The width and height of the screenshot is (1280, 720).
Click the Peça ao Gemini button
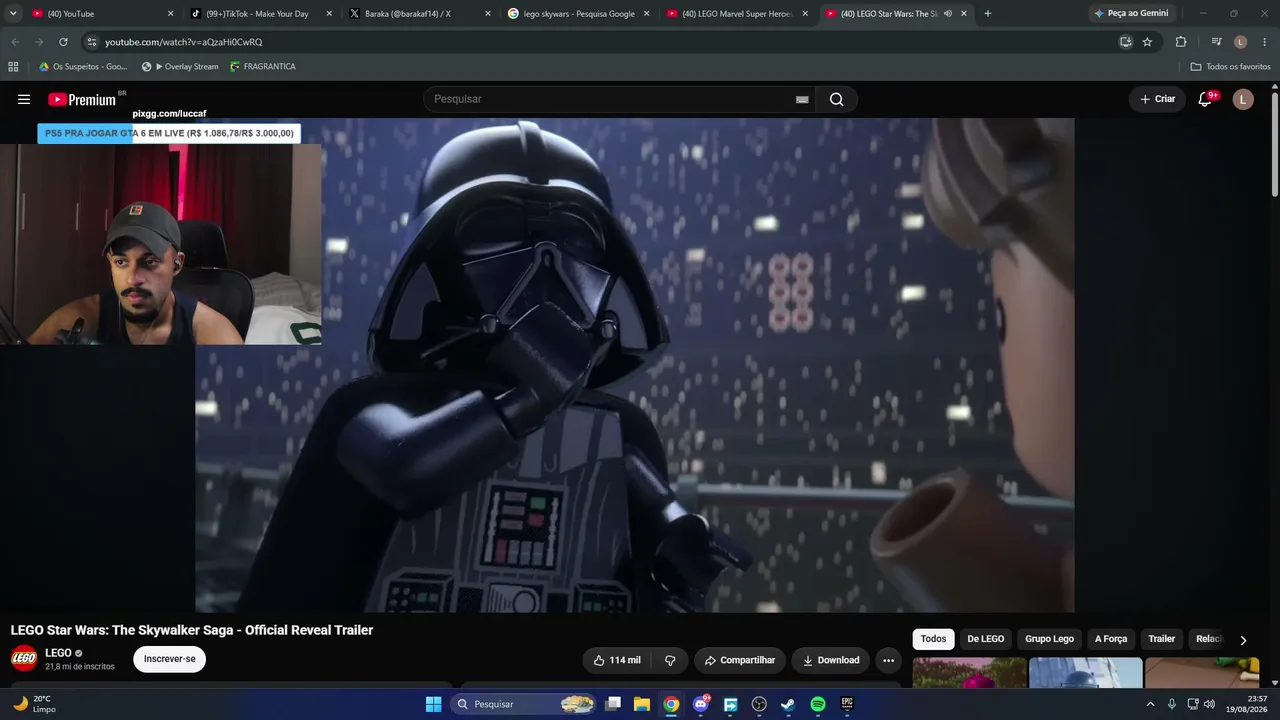point(1131,14)
